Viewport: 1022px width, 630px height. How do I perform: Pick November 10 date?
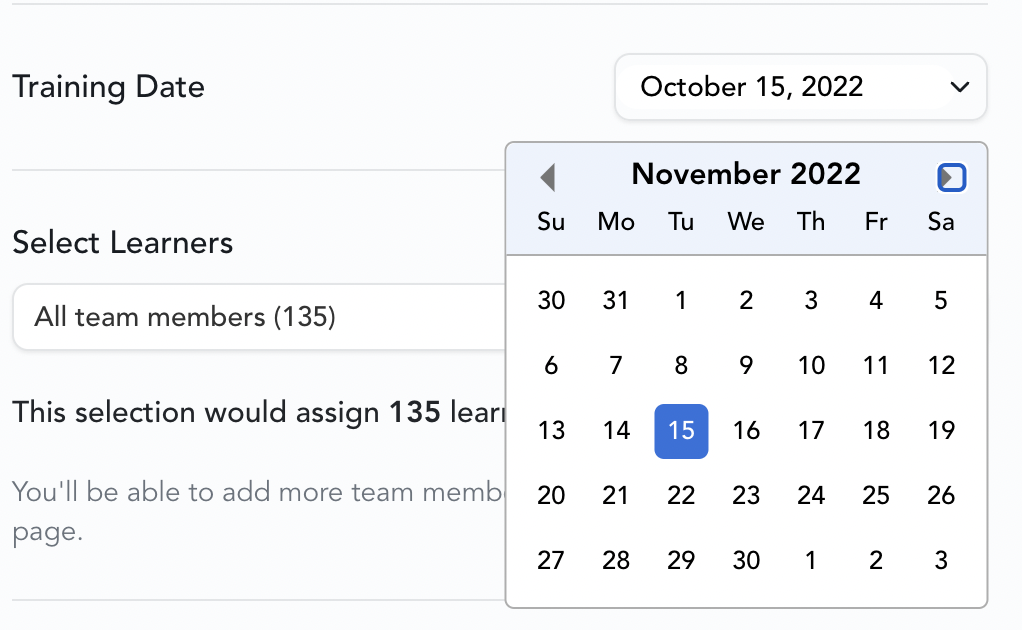(x=811, y=365)
